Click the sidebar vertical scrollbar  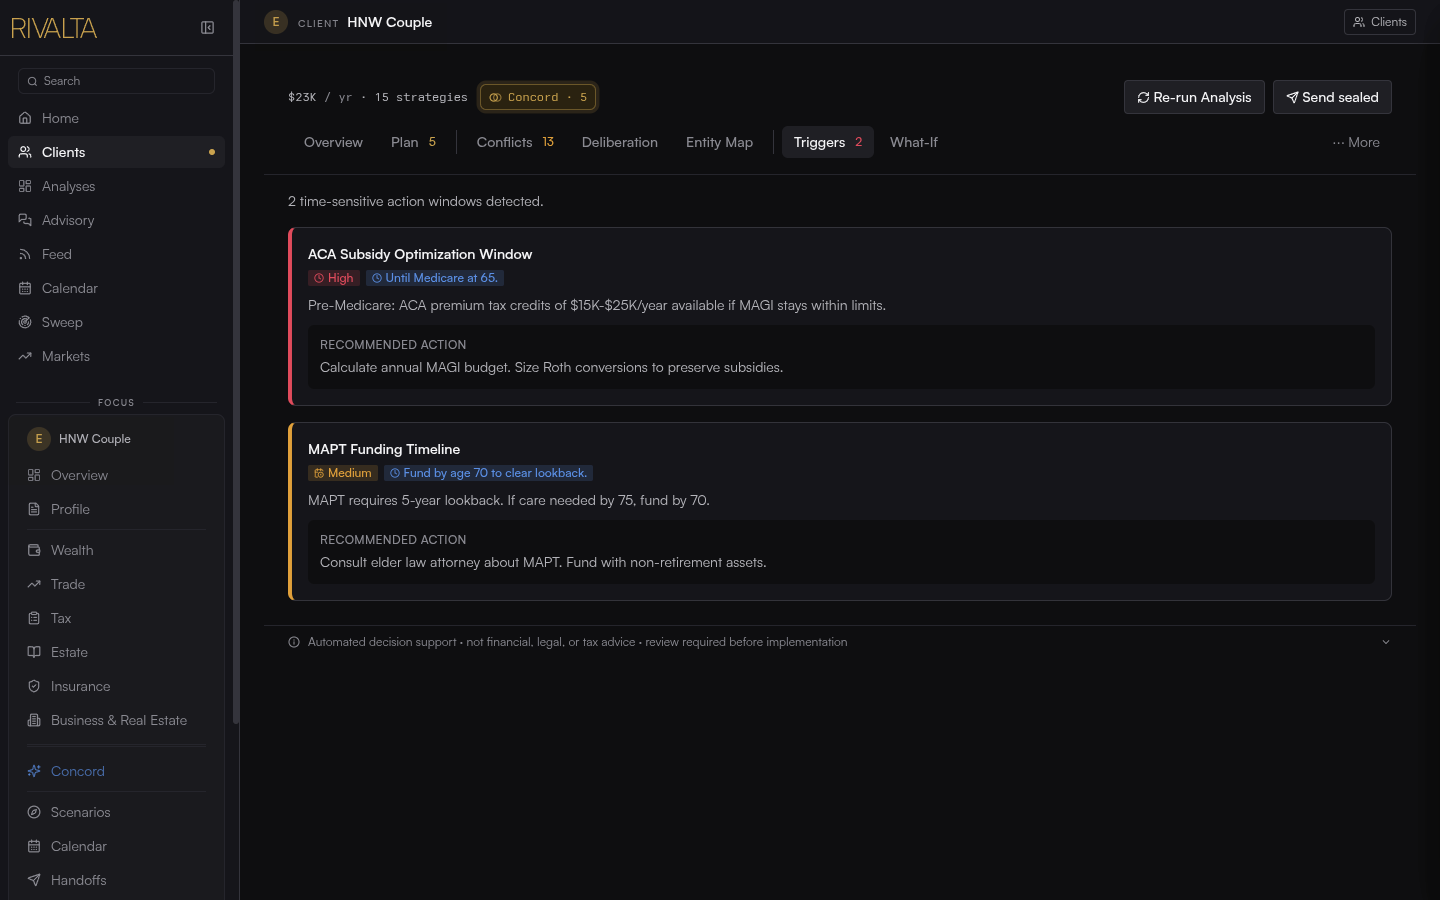tap(236, 360)
